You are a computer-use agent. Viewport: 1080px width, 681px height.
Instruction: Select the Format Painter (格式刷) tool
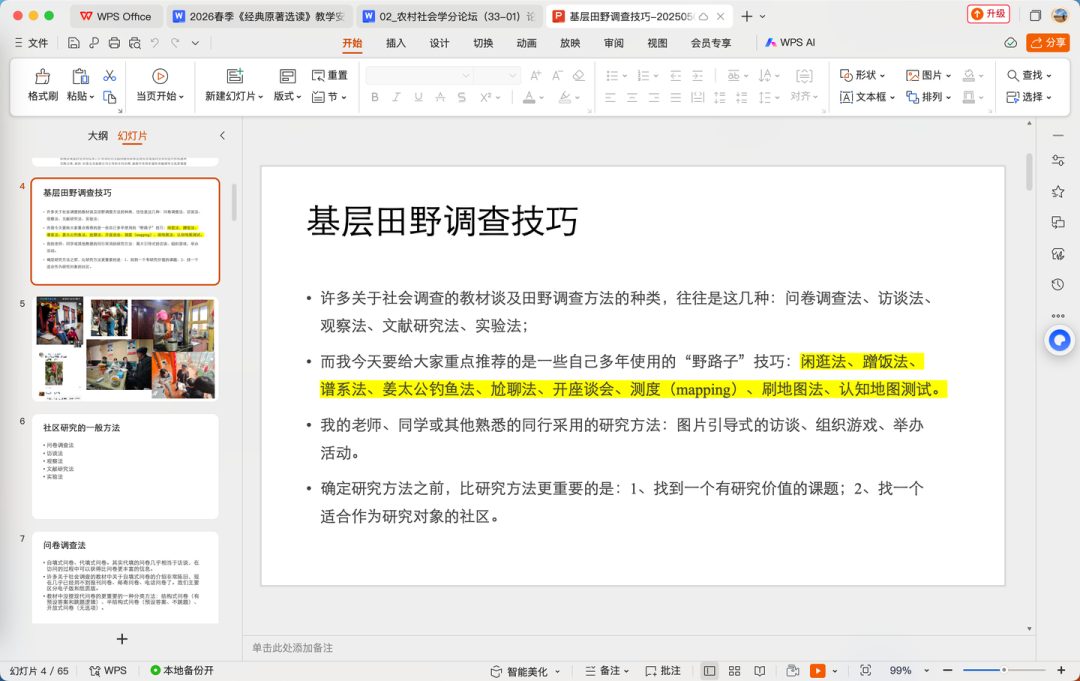point(43,85)
